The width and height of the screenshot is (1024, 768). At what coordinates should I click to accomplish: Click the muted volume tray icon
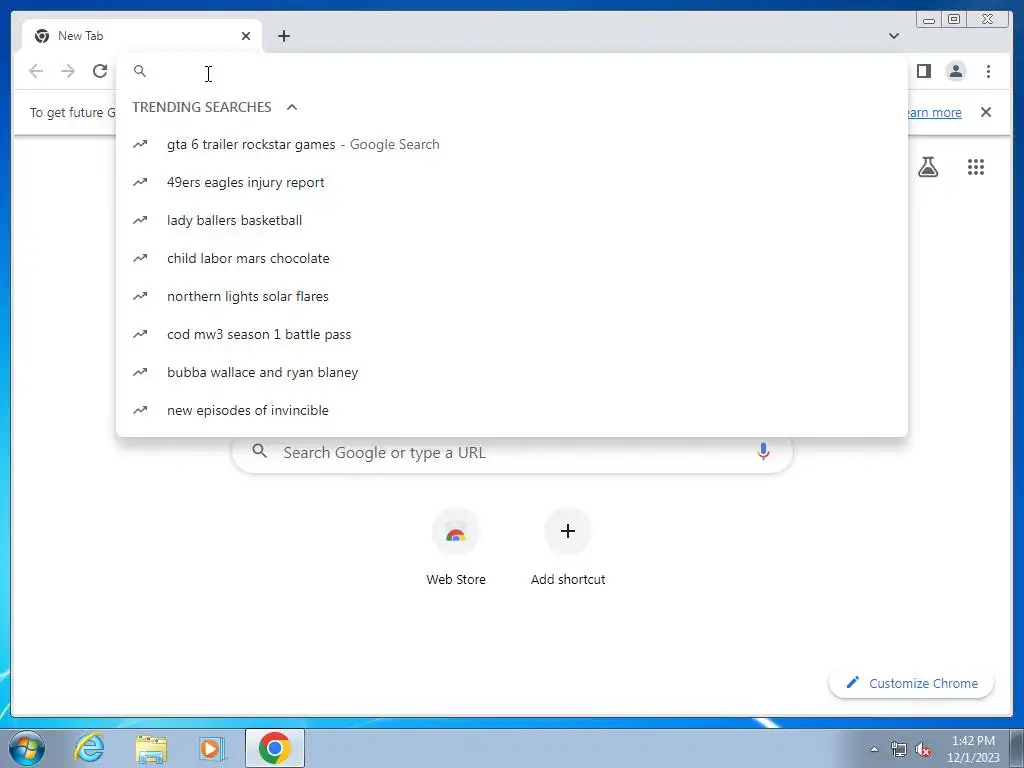pyautogui.click(x=923, y=749)
